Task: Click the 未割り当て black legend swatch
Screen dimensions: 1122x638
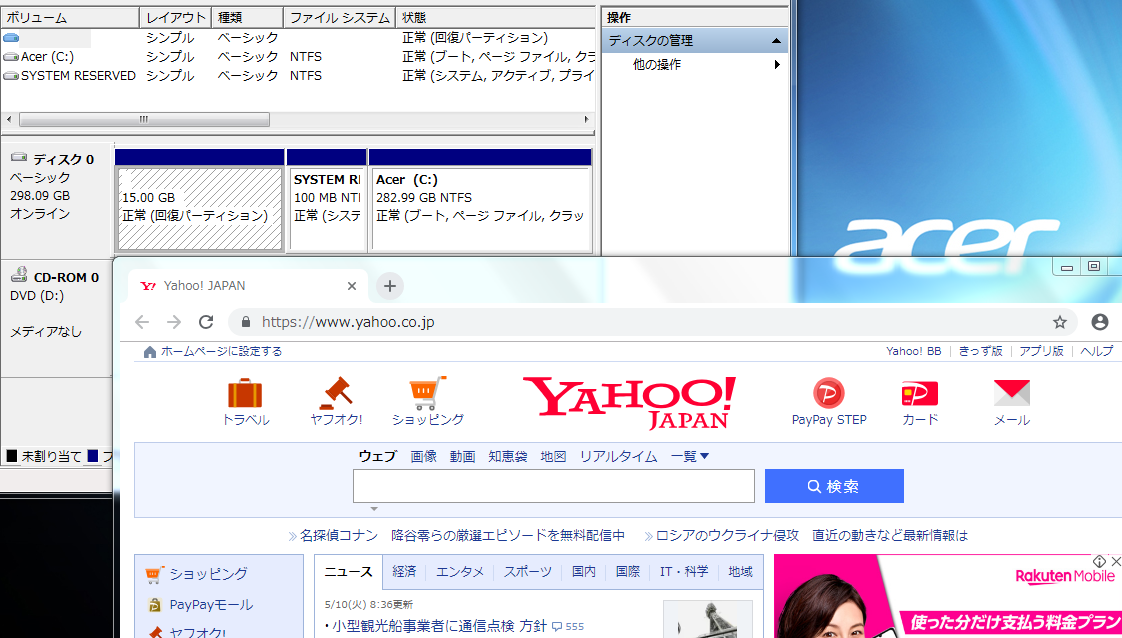Action: pos(11,456)
